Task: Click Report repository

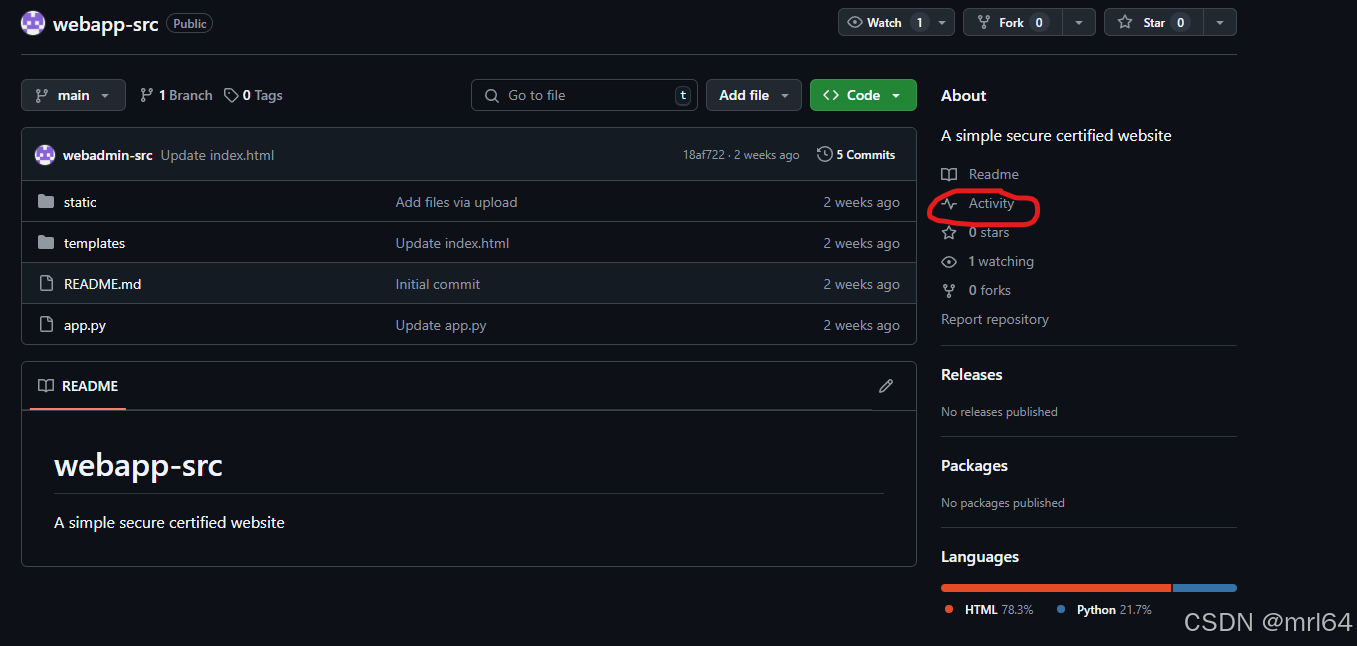Action: point(995,319)
